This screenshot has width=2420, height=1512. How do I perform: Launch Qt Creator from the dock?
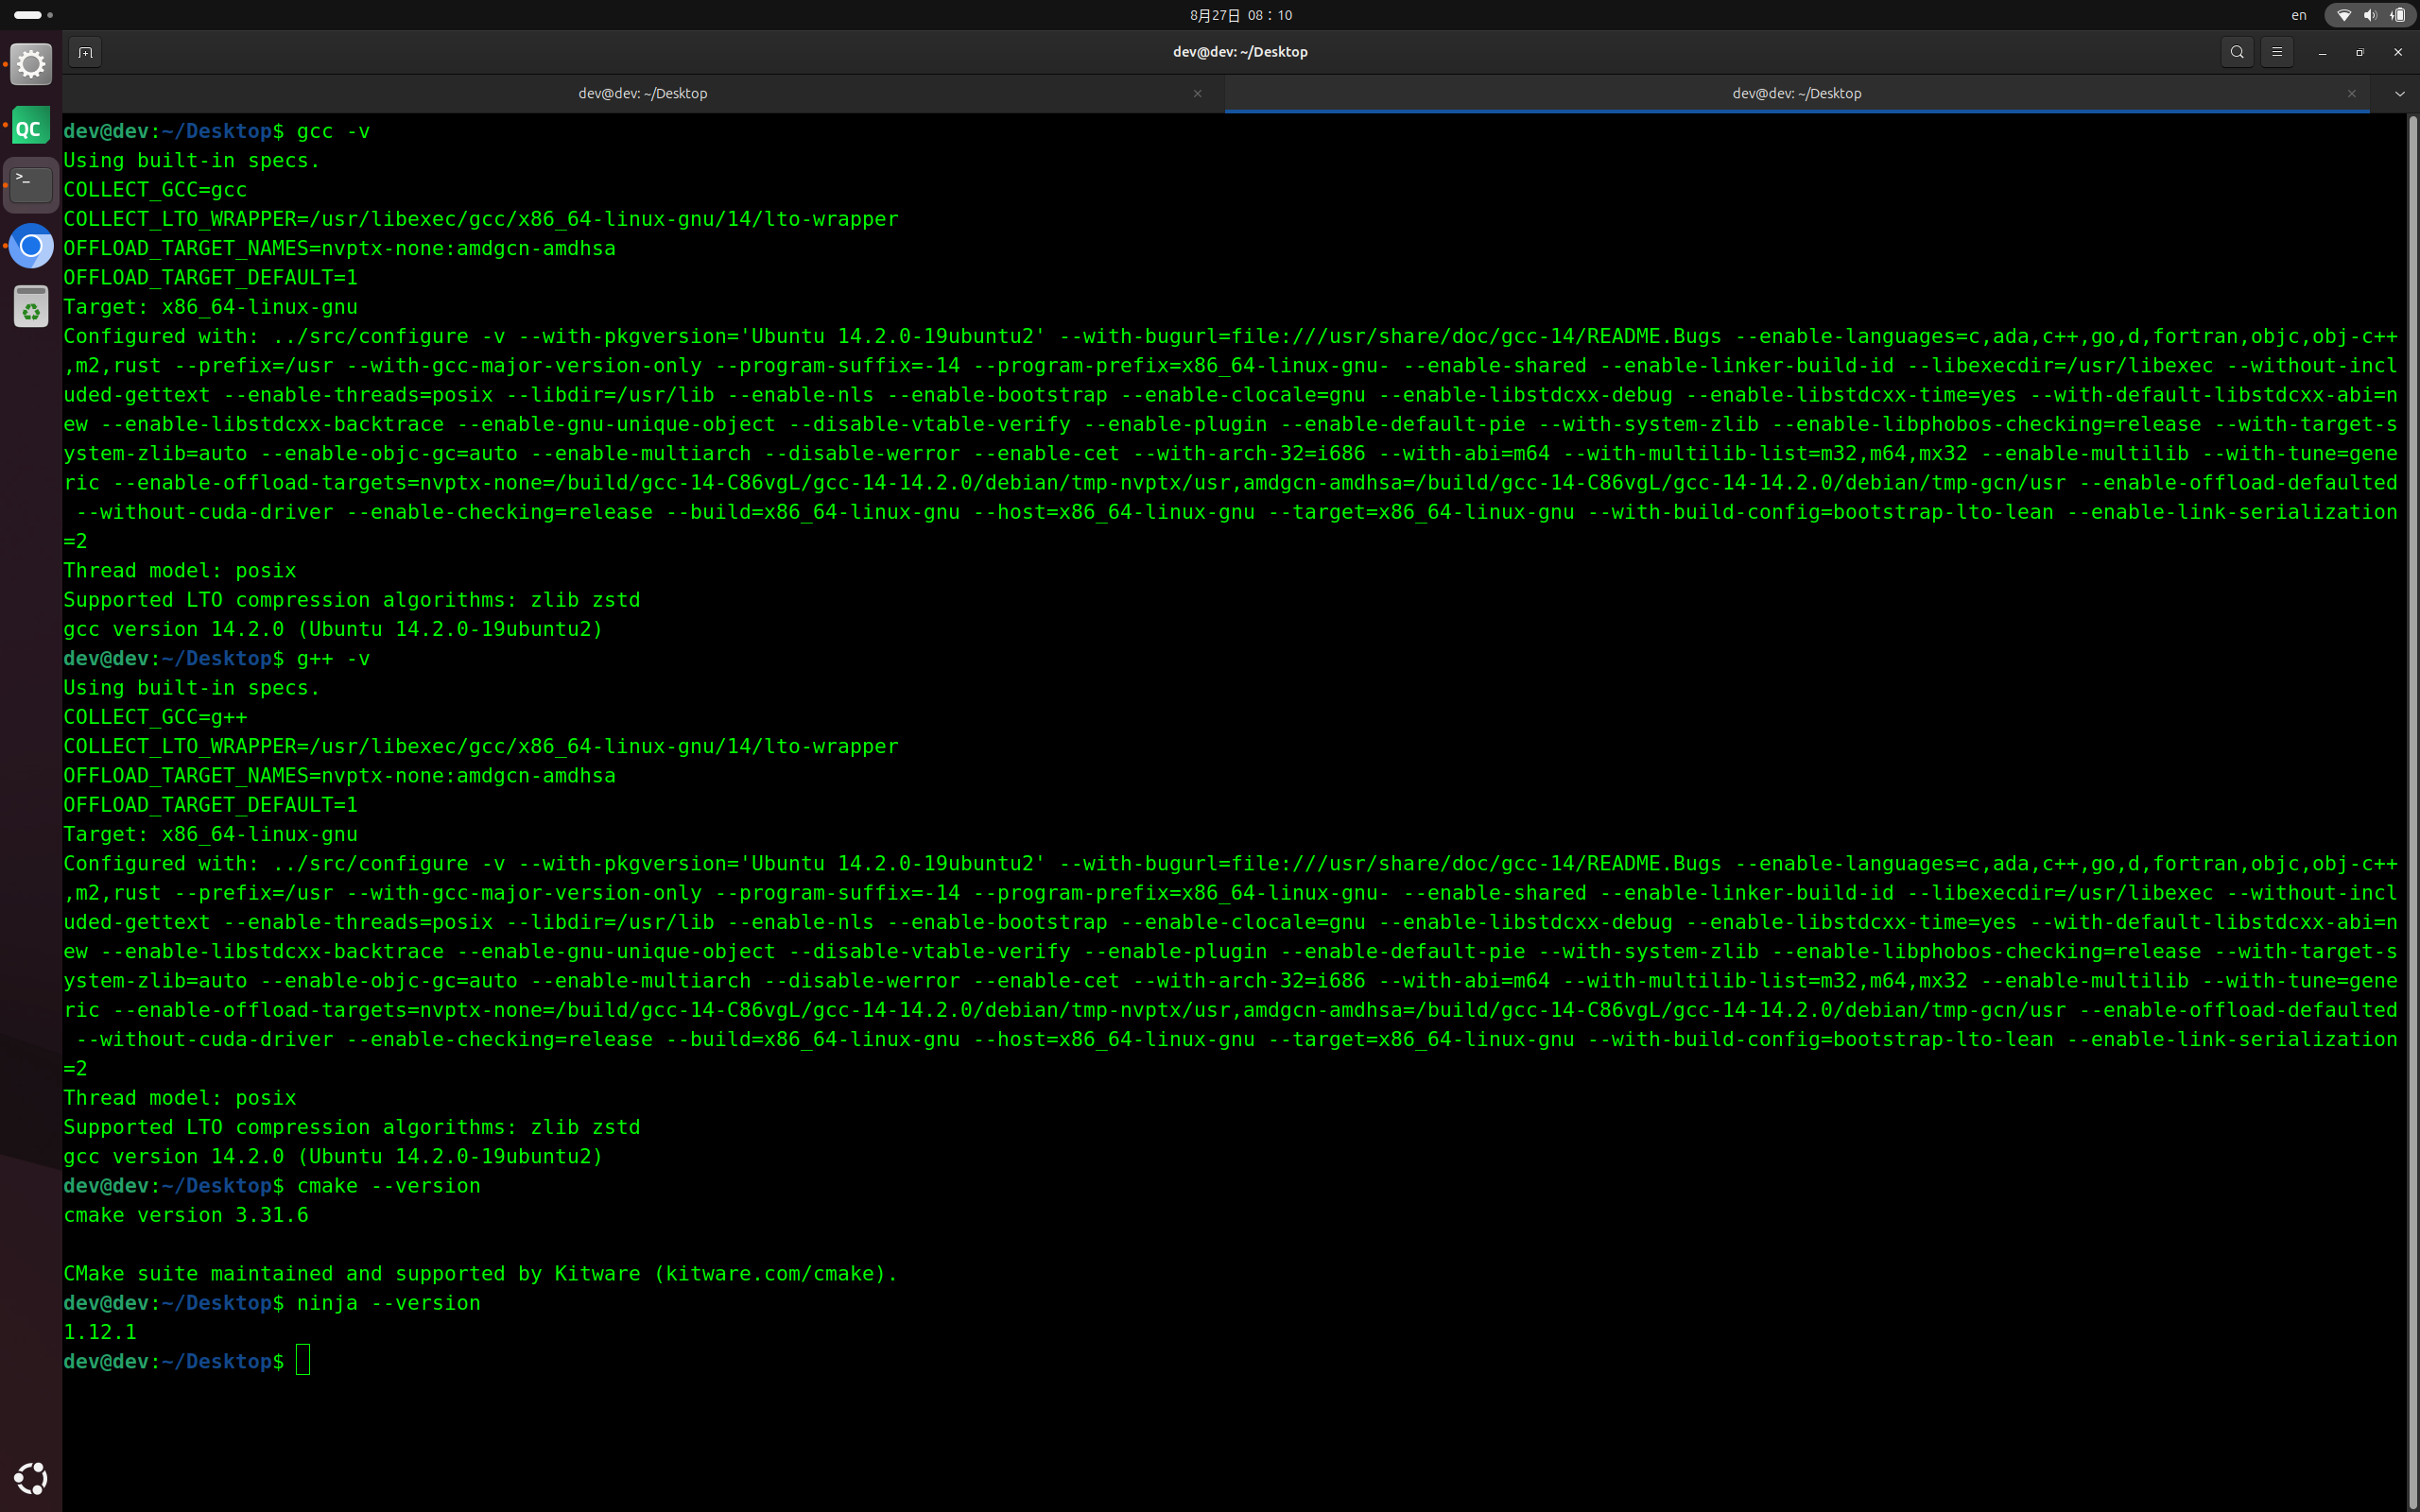(31, 127)
